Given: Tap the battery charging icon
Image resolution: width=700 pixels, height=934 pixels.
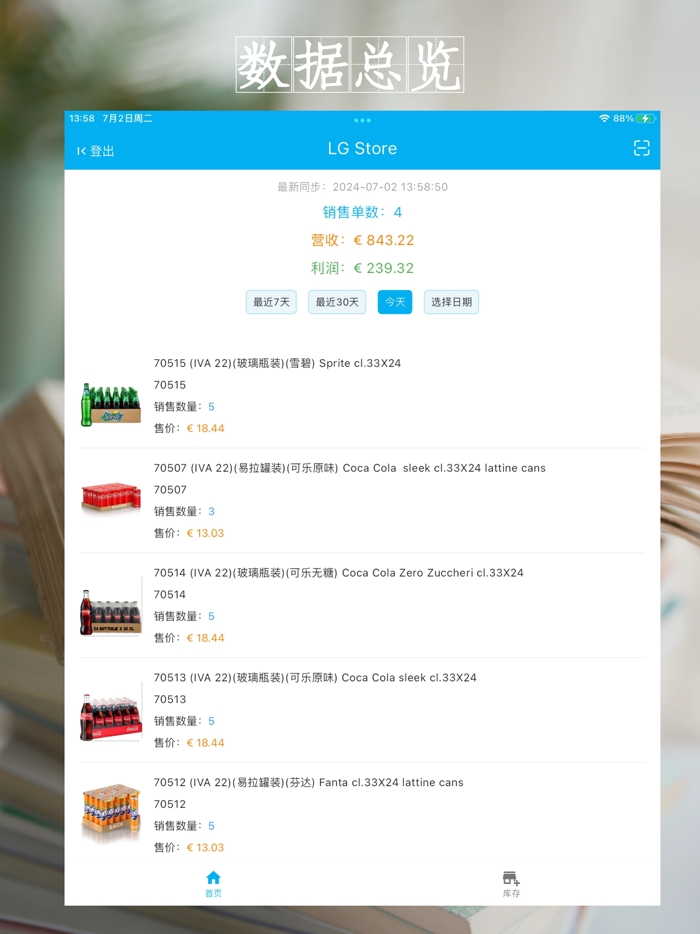Looking at the screenshot, I should (645, 119).
